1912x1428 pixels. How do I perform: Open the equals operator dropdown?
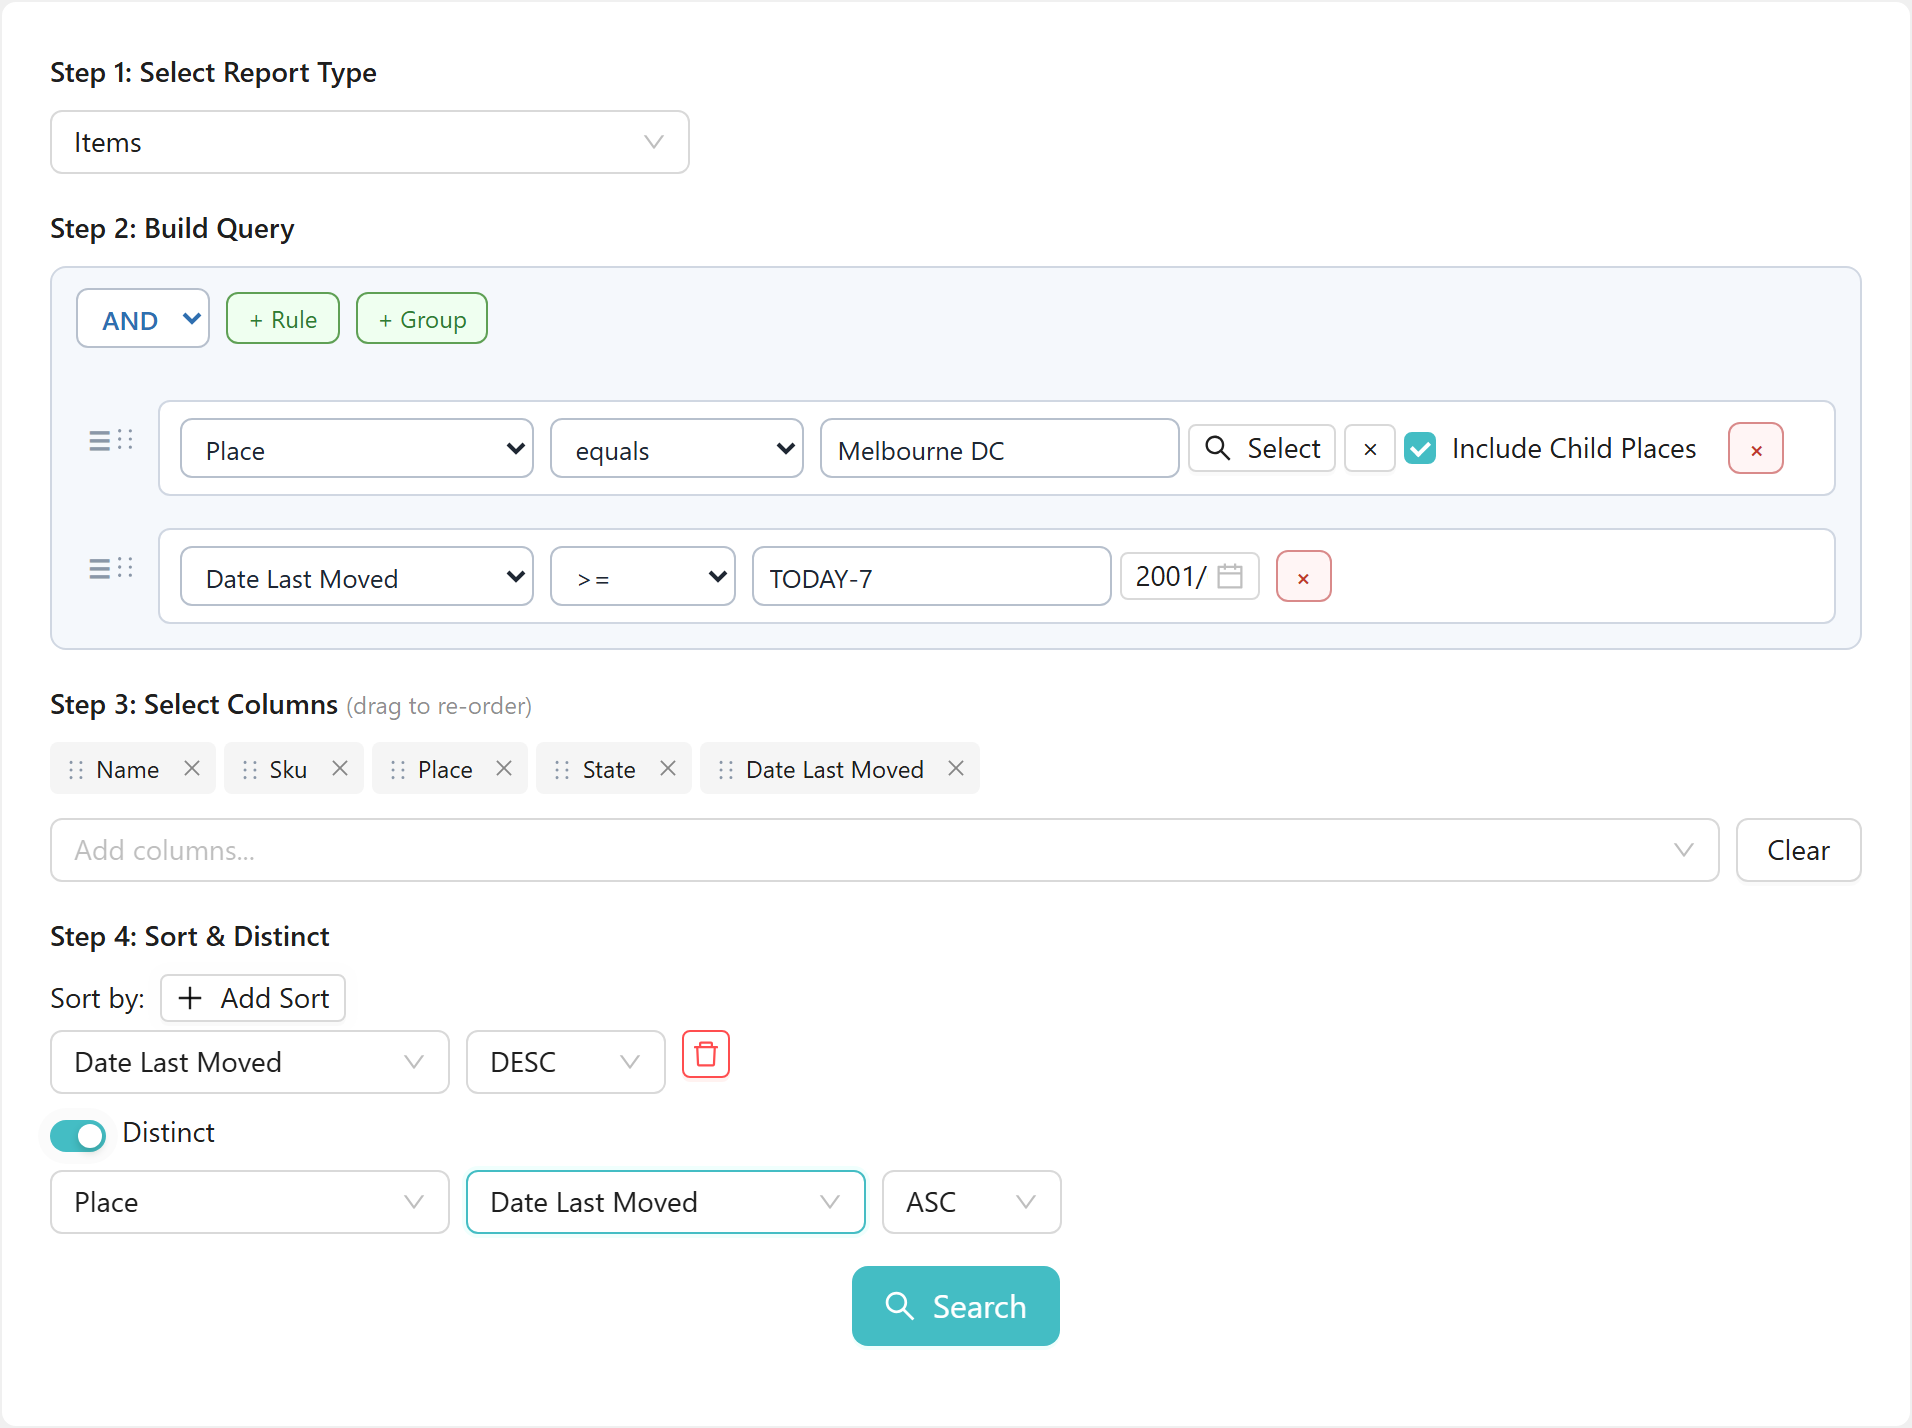(x=677, y=449)
